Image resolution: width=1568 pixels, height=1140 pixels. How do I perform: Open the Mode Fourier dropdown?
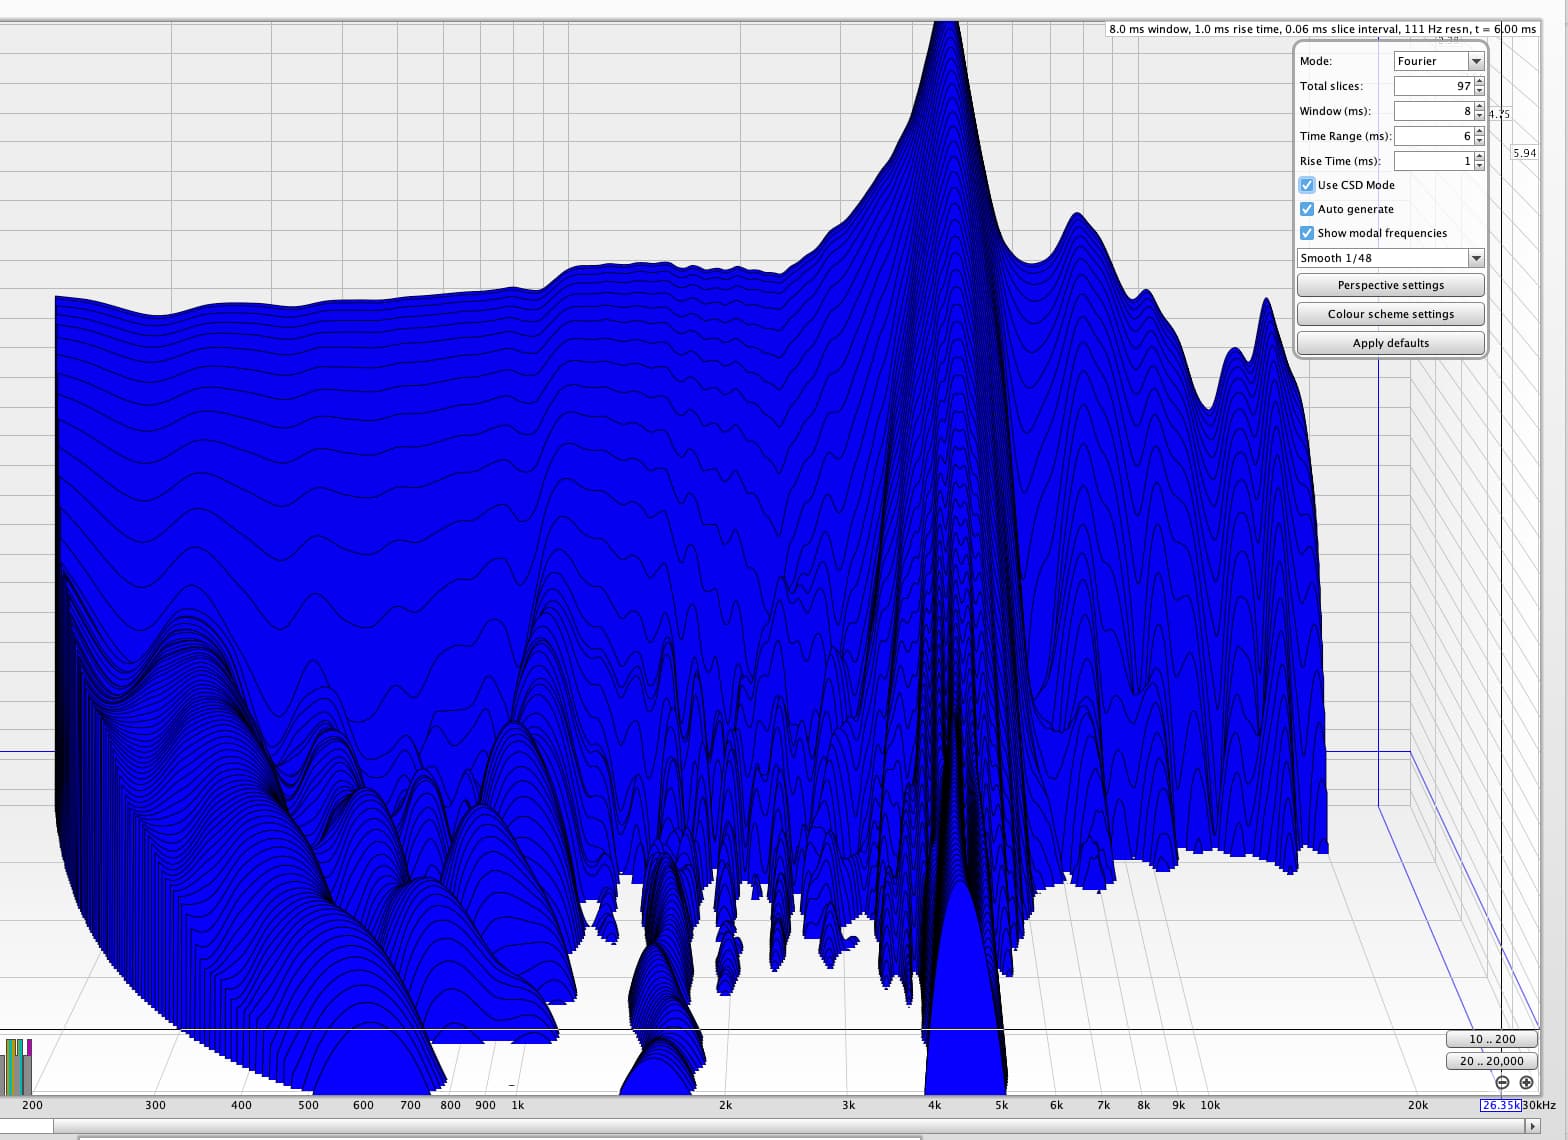(x=1439, y=61)
